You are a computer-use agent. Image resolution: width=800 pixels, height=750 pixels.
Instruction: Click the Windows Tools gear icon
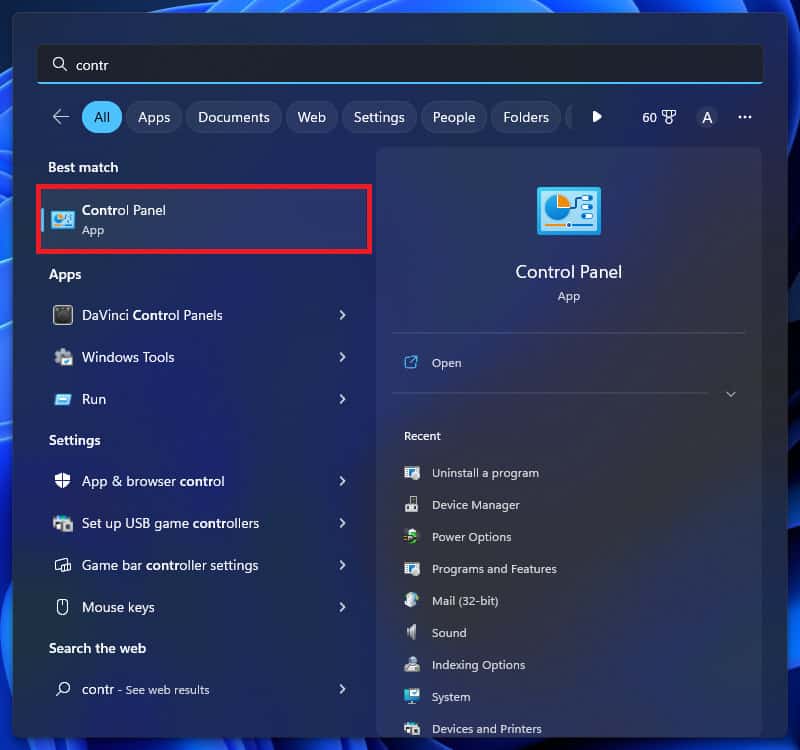click(63, 357)
